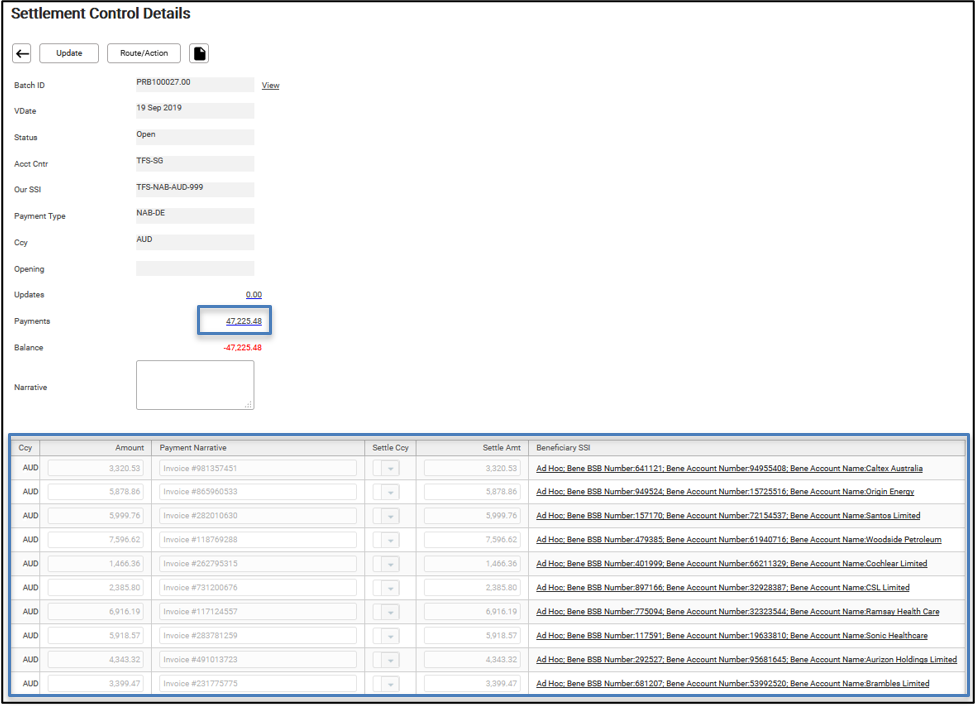This screenshot has width=977, height=706.
Task: Expand Settle Ccy dropdown for Invoice #282010630
Action: (x=386, y=516)
